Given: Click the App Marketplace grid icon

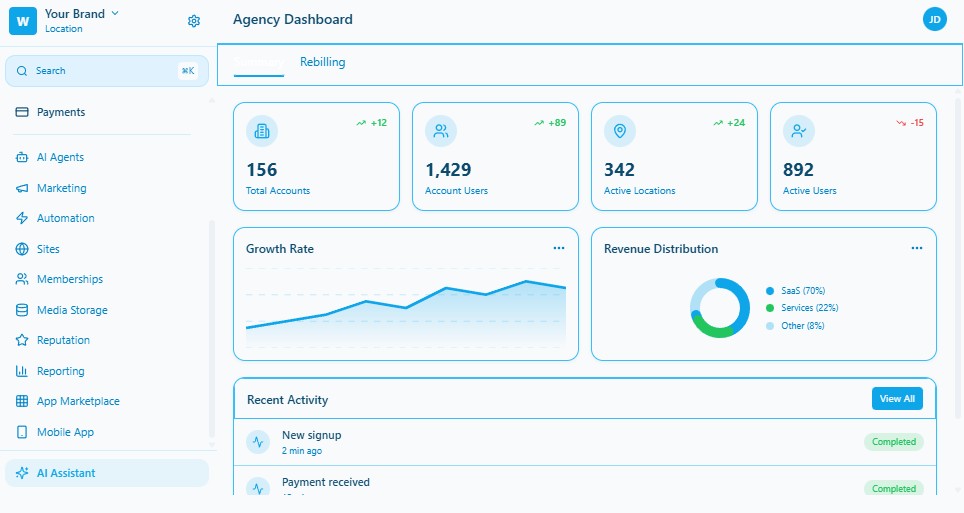Looking at the screenshot, I should [22, 401].
